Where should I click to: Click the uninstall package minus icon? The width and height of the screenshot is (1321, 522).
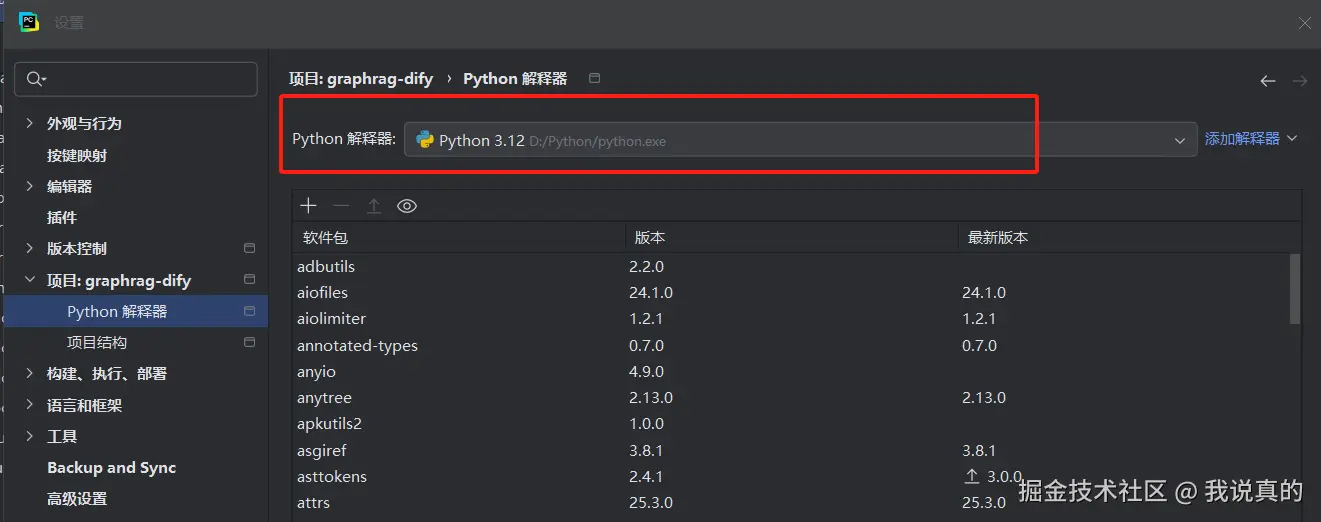point(341,206)
